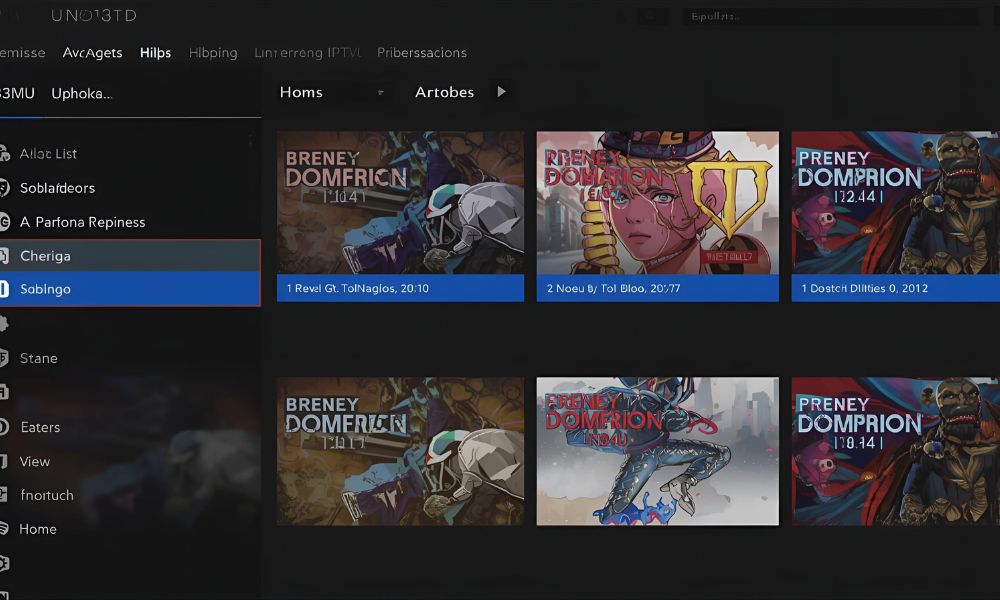Image resolution: width=1000 pixels, height=600 pixels.
Task: Open the Priberssacions menu item
Action: (421, 53)
